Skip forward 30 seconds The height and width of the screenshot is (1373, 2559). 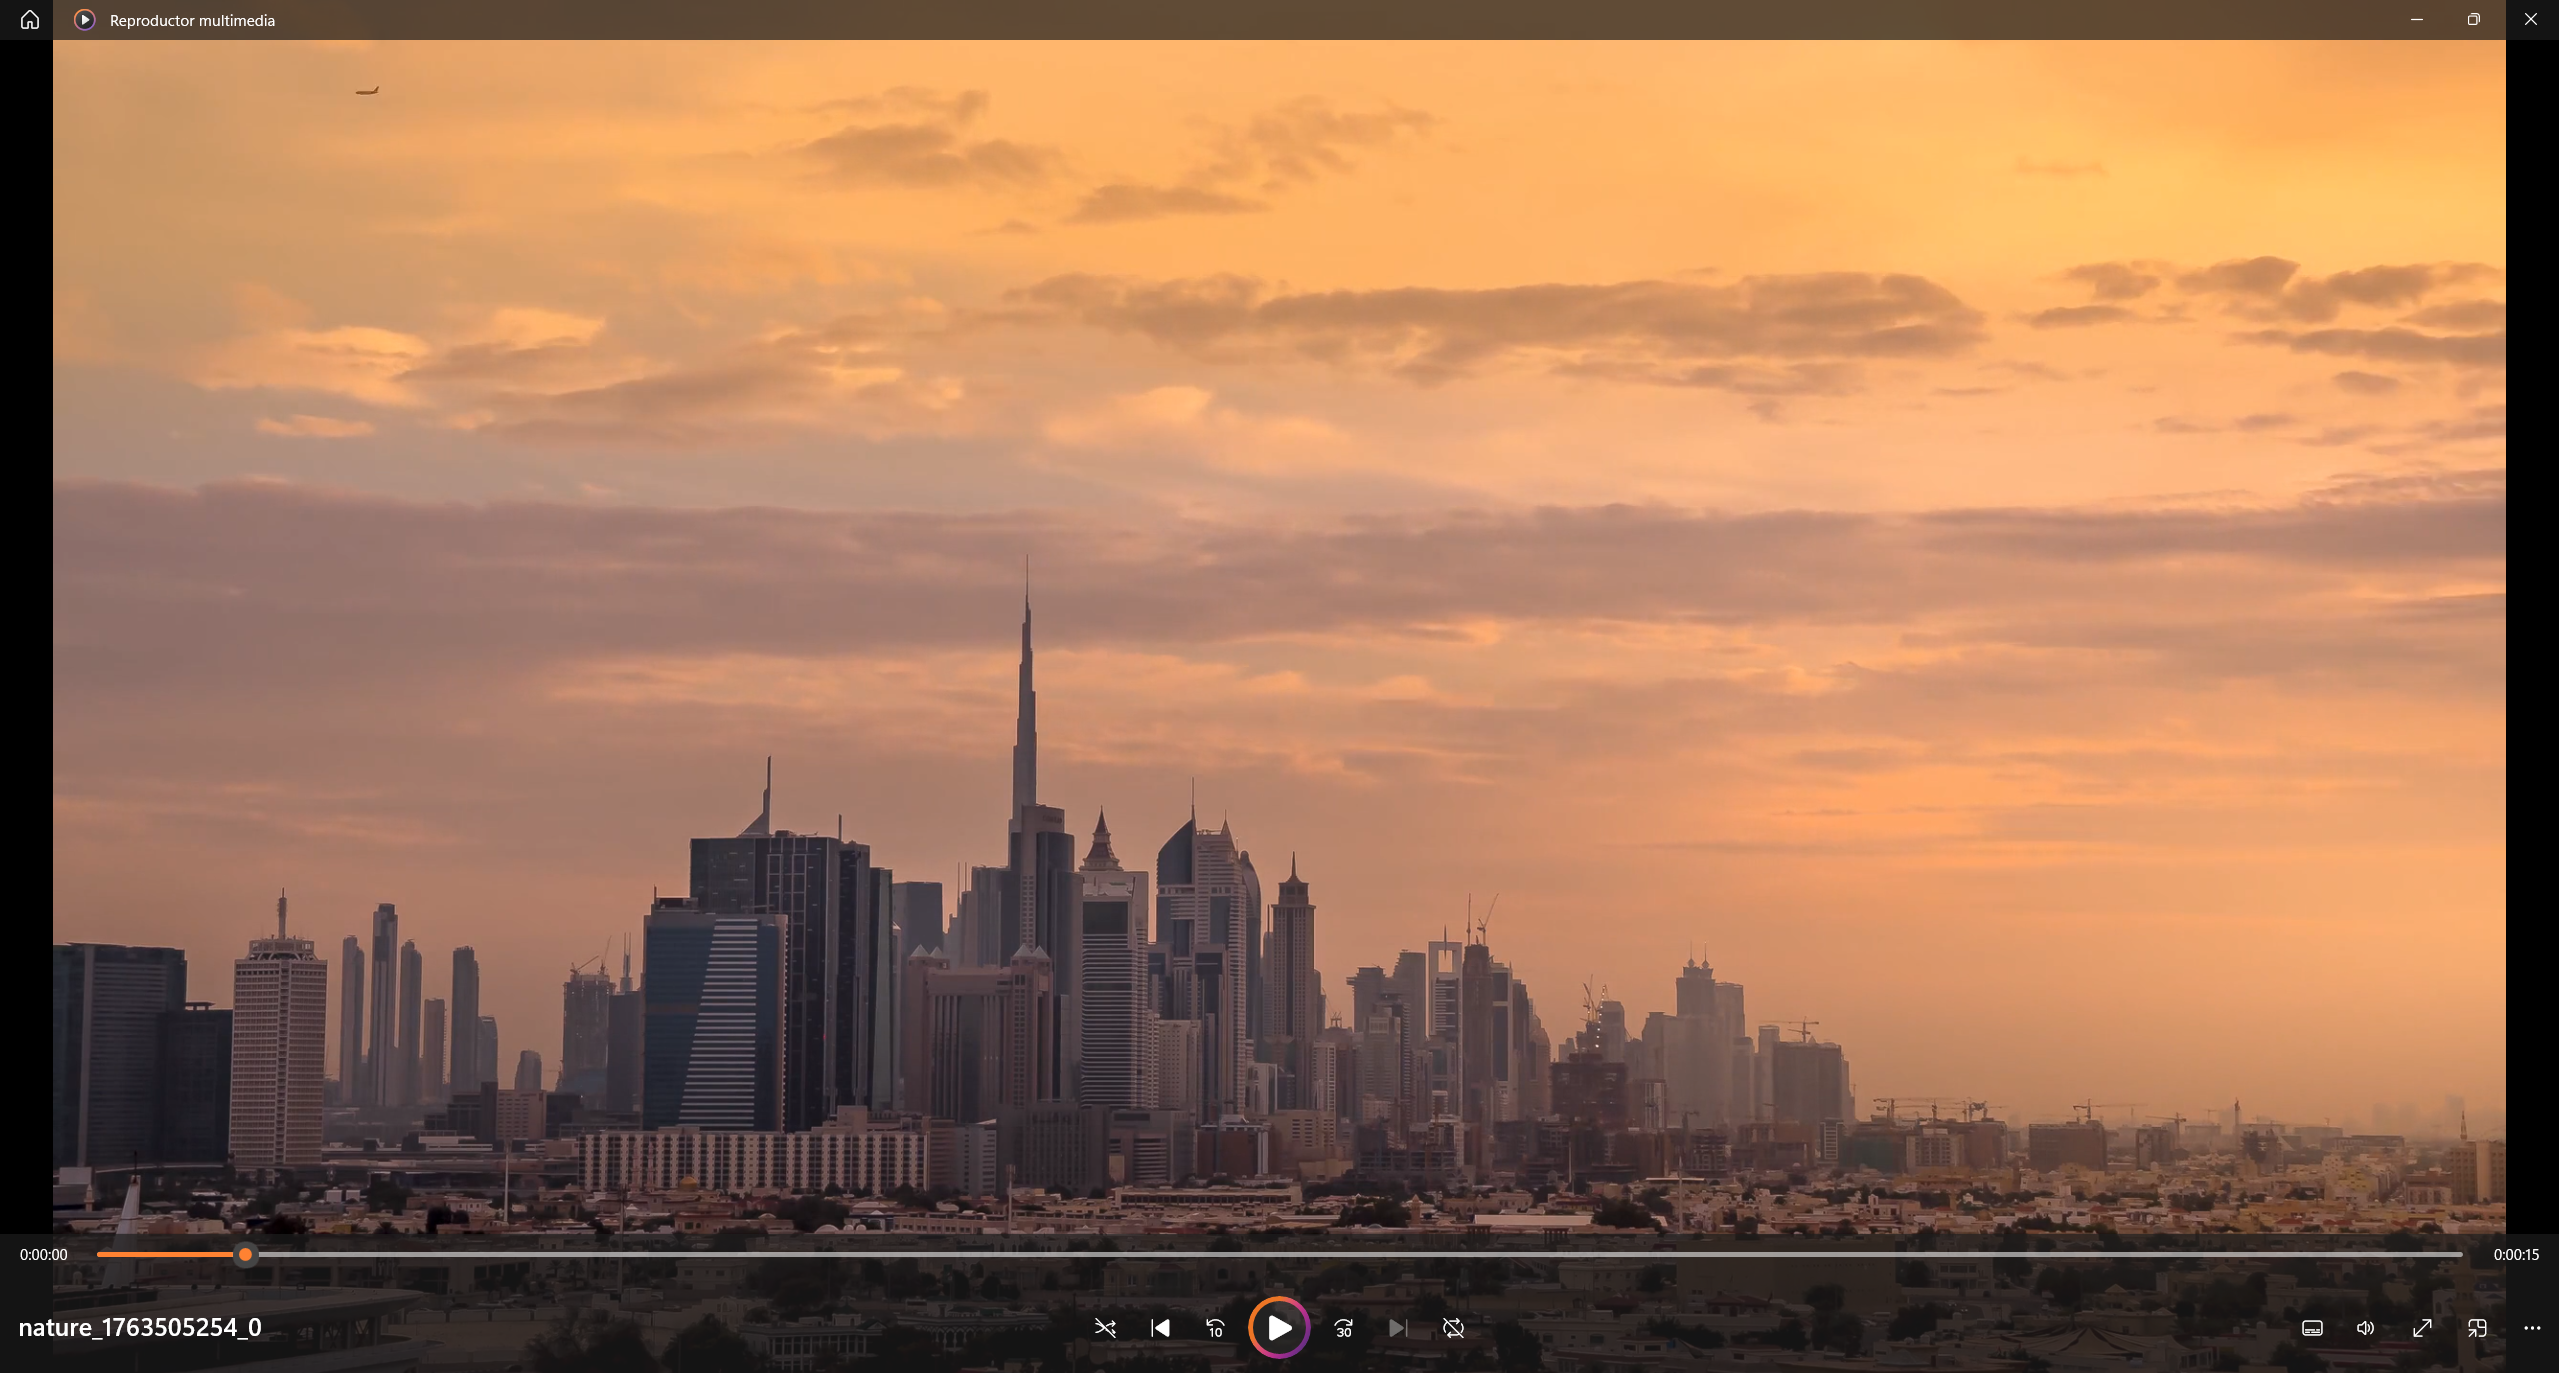click(1343, 1328)
